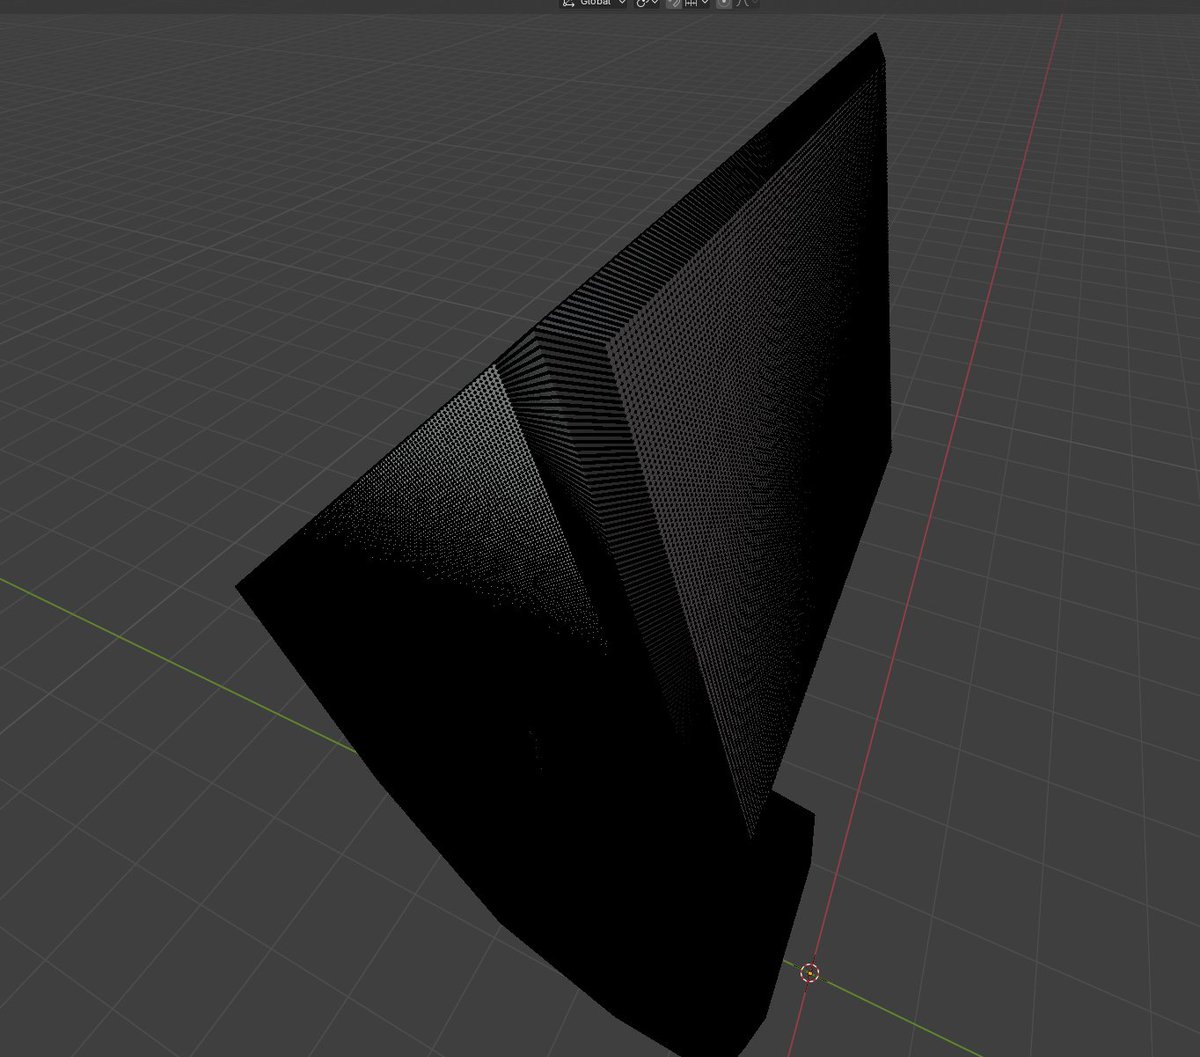
Task: Open the snapping options dropdown
Action: 696,3
